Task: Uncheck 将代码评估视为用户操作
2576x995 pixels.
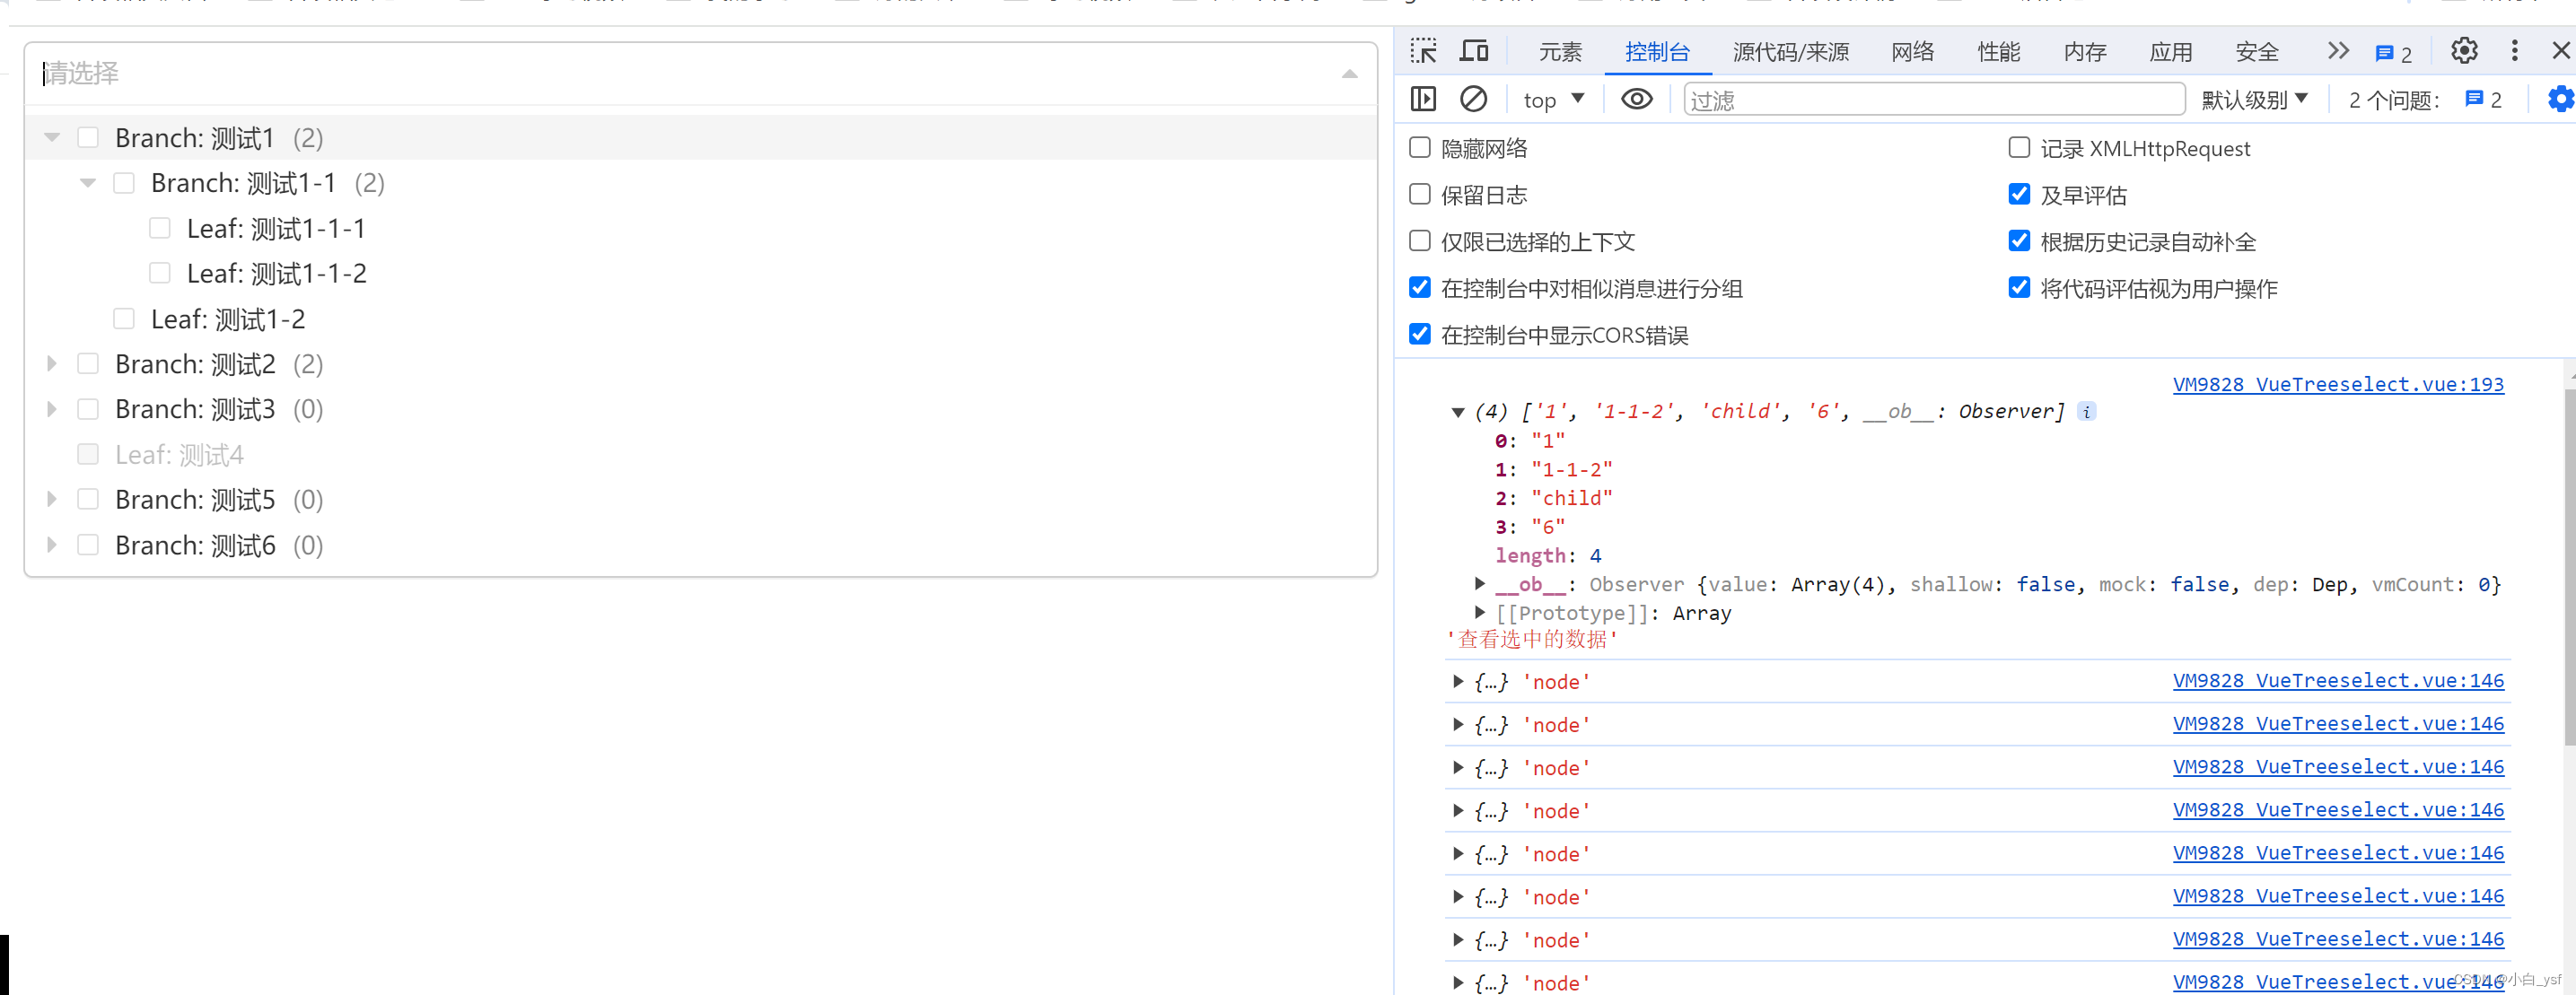Action: (2019, 288)
